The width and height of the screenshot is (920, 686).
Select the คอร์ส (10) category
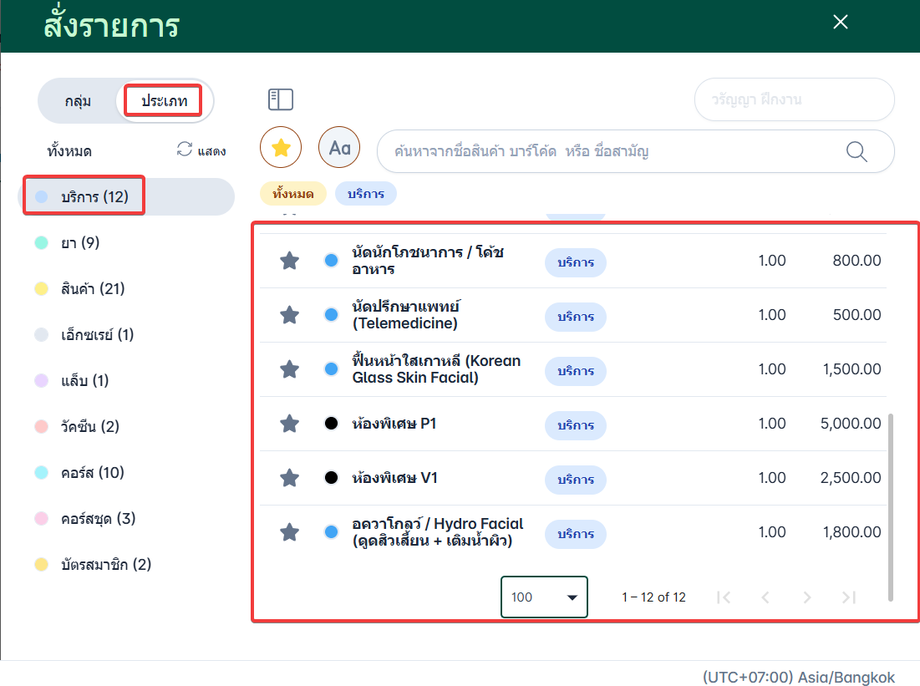coord(93,472)
